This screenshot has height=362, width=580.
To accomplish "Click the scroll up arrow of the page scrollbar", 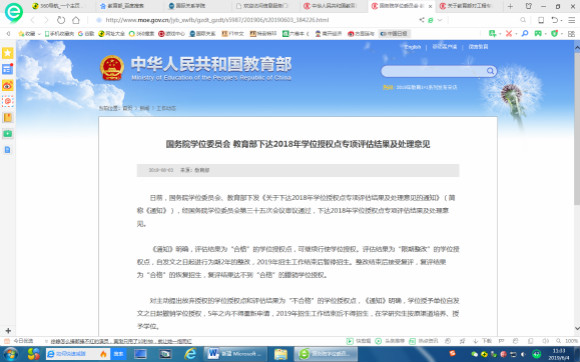I will (x=577, y=47).
